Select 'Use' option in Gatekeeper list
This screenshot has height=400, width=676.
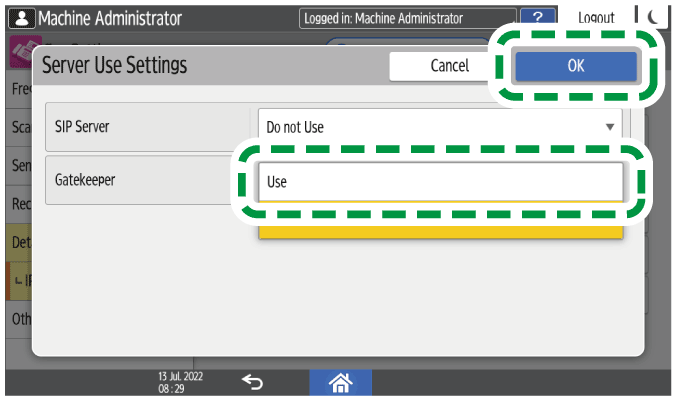[x=440, y=183]
